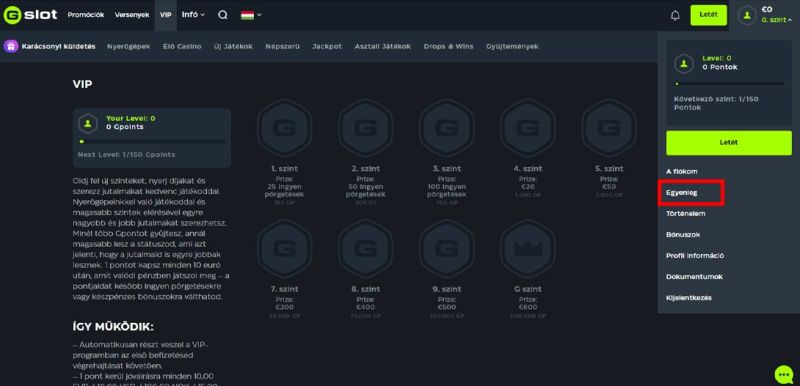
Task: Open Profil információ link
Action: 695,255
